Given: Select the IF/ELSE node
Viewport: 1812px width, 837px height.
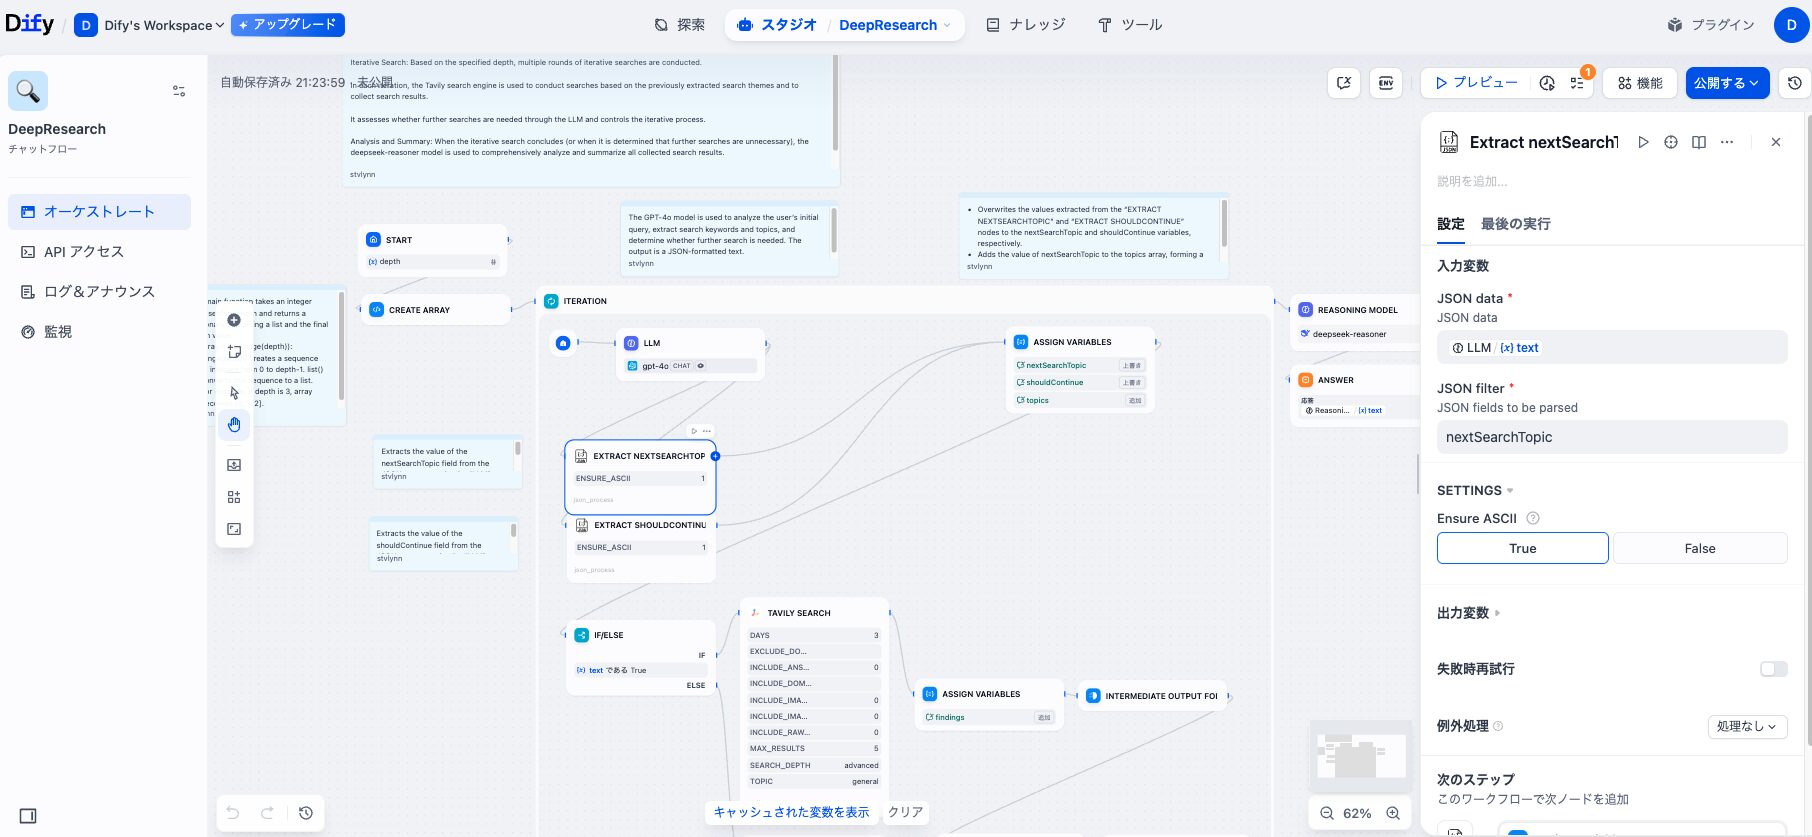Looking at the screenshot, I should coord(641,659).
